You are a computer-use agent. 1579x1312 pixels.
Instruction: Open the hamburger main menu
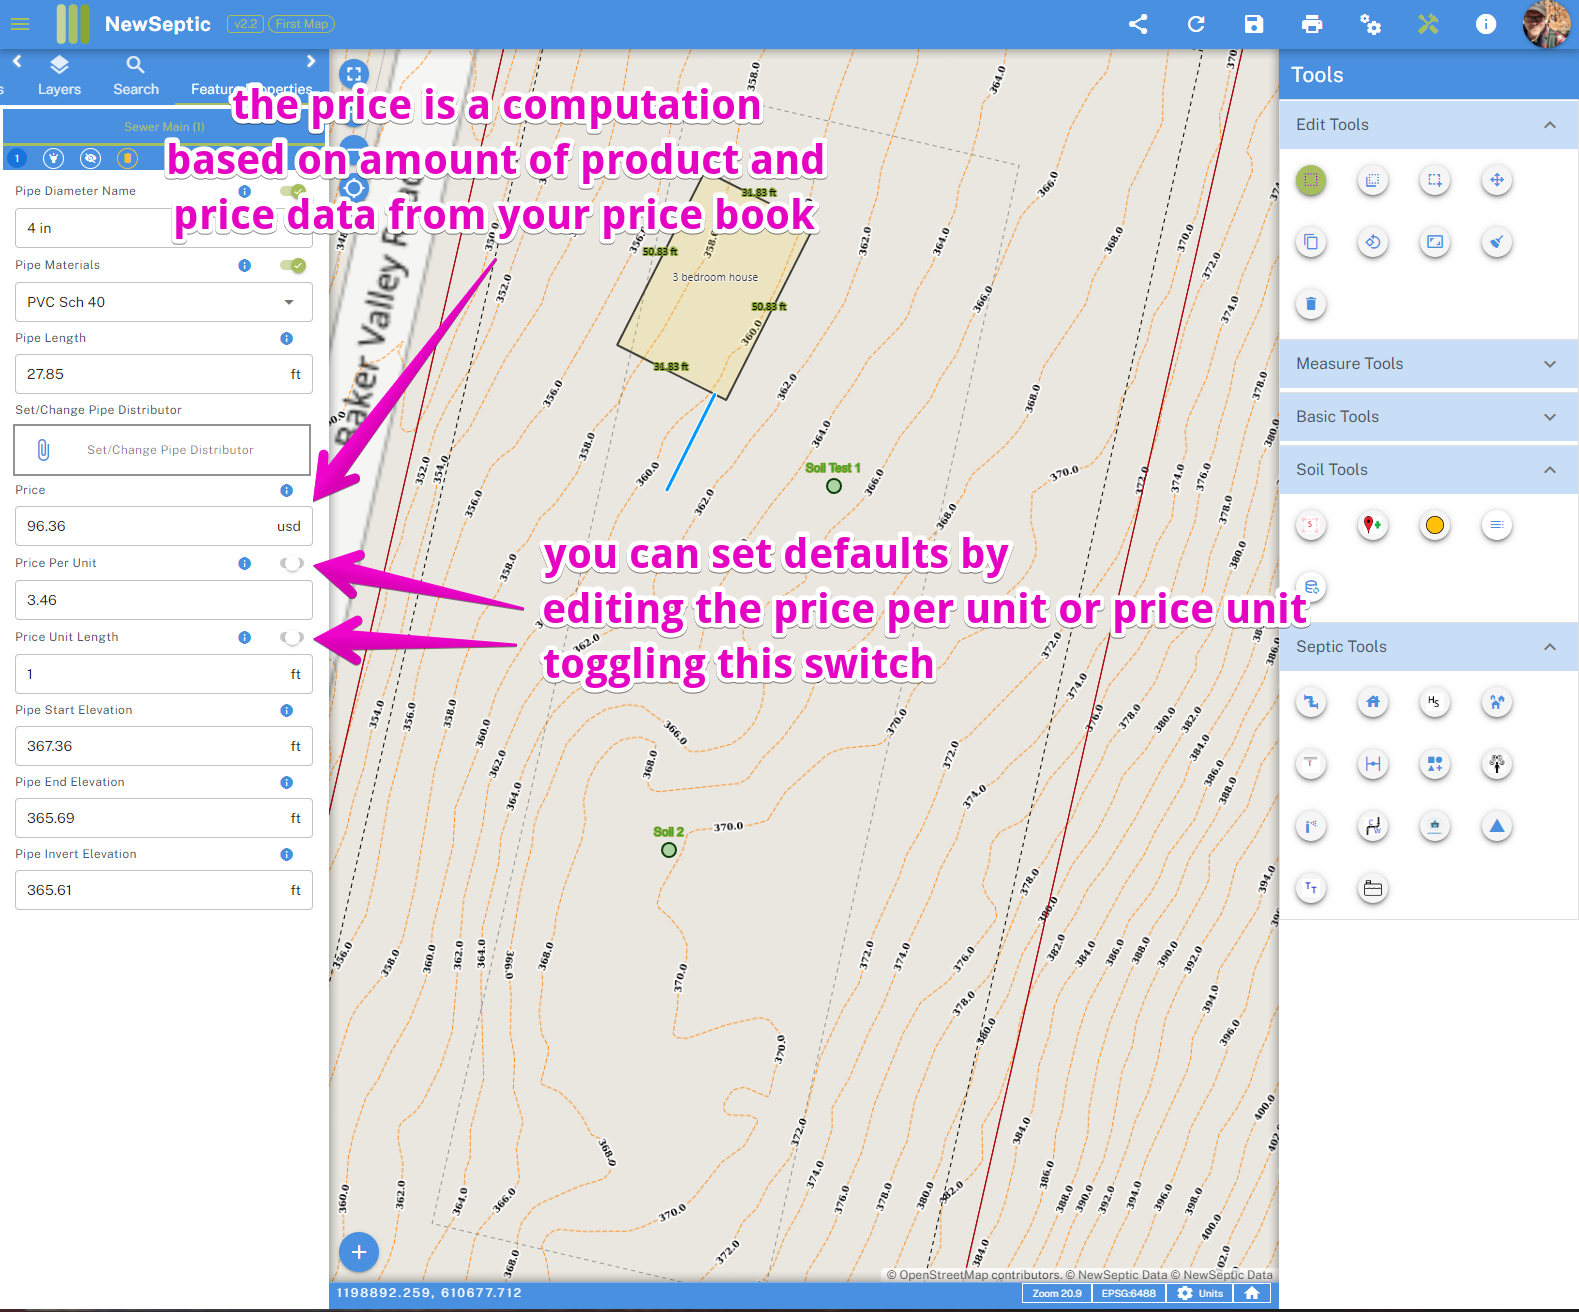click(20, 24)
